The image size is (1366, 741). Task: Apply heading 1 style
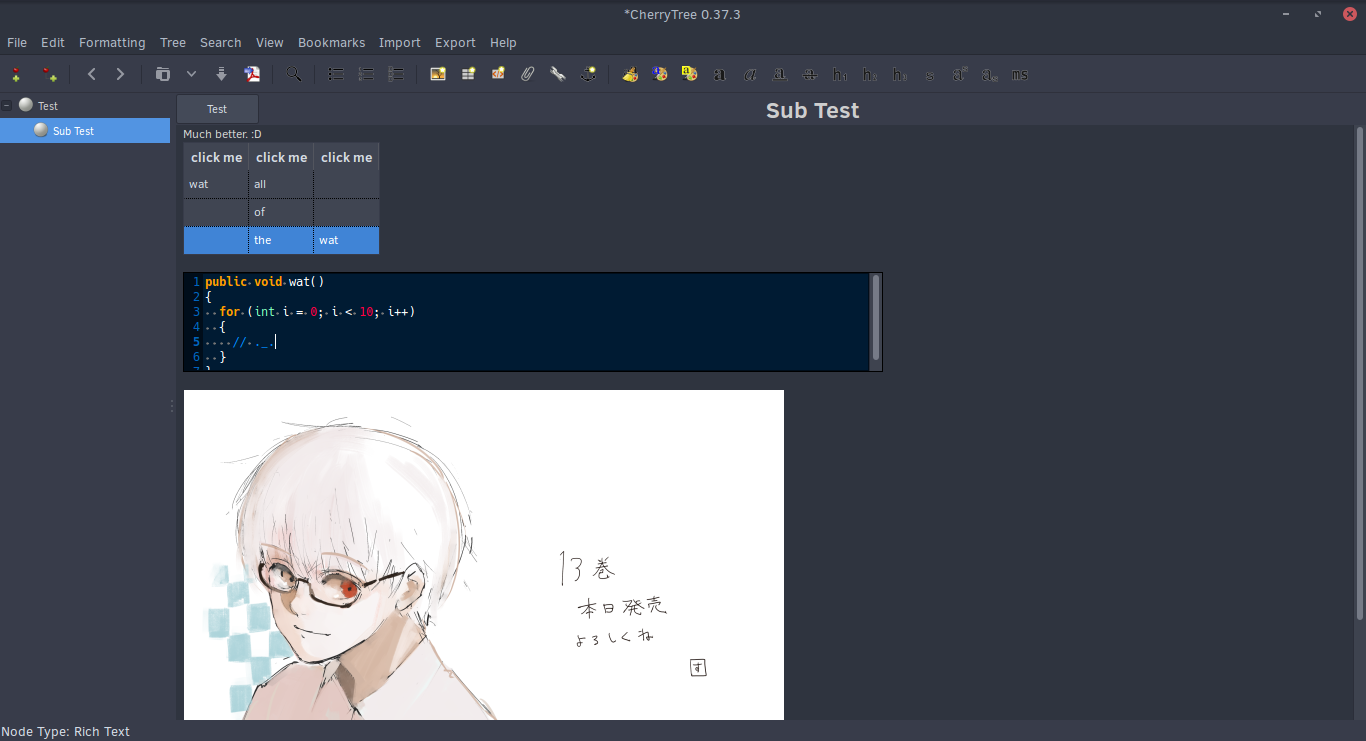tap(840, 74)
